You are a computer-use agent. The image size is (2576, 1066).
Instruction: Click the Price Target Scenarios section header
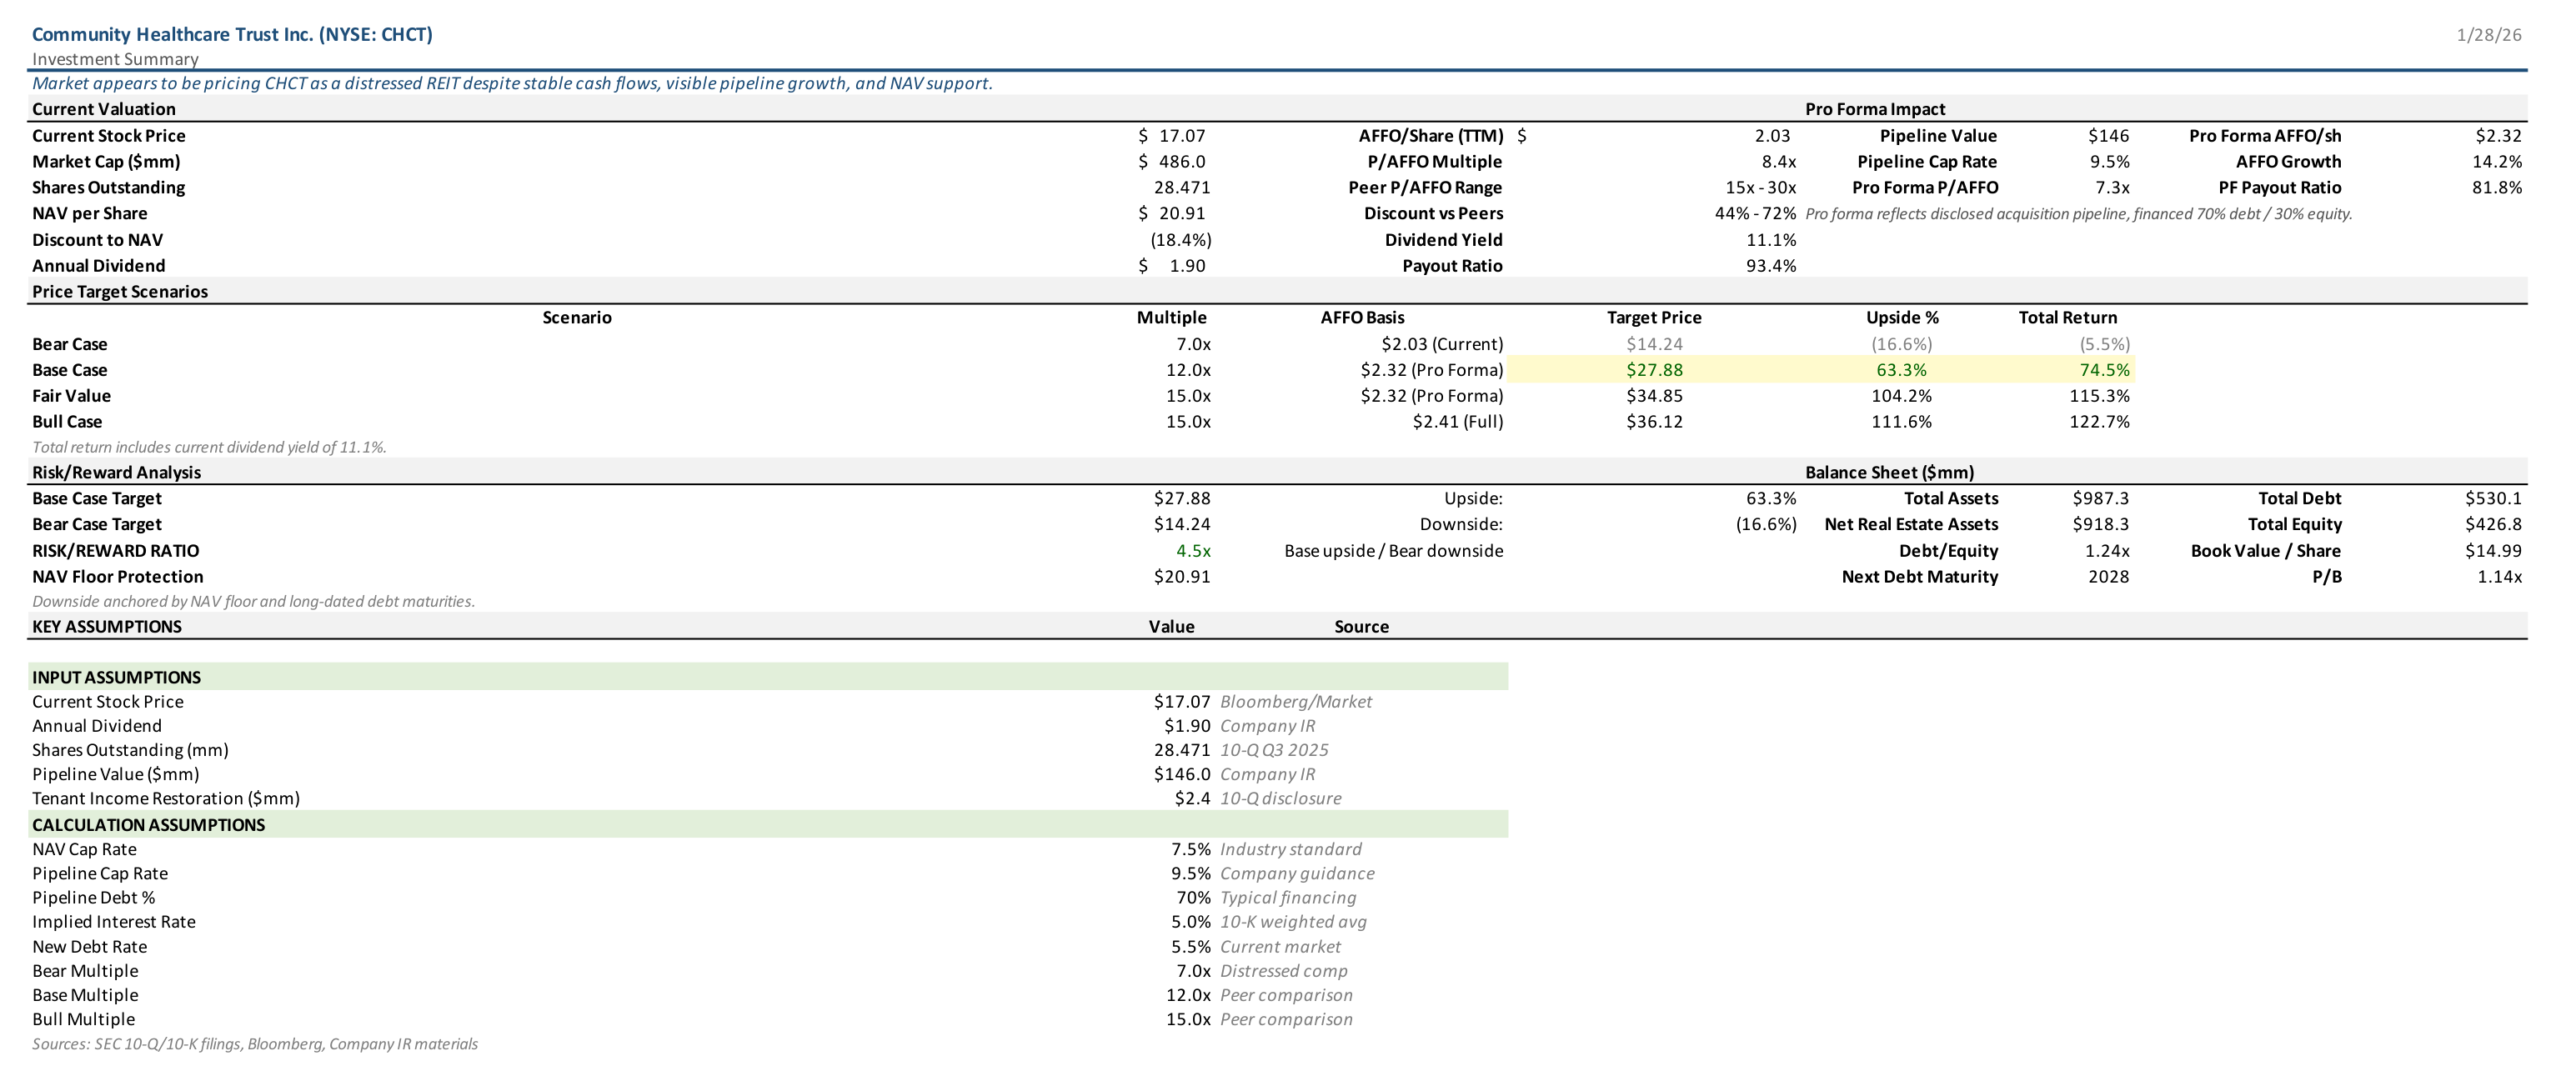[120, 292]
